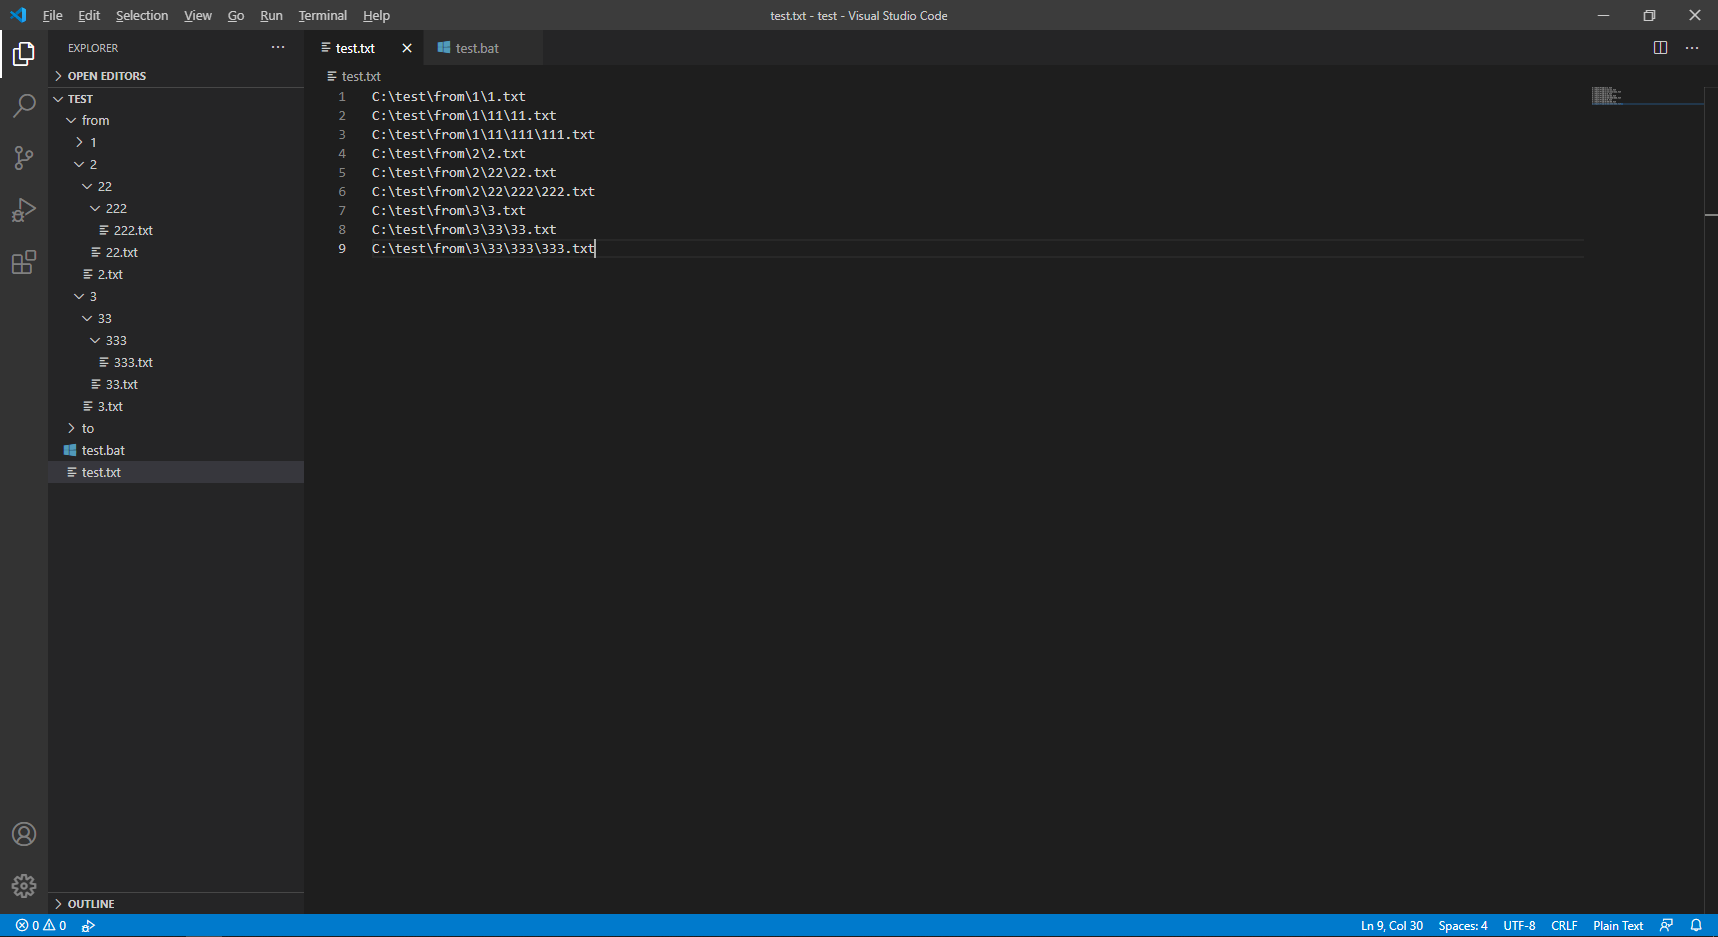Open the Extensions view

(24, 262)
